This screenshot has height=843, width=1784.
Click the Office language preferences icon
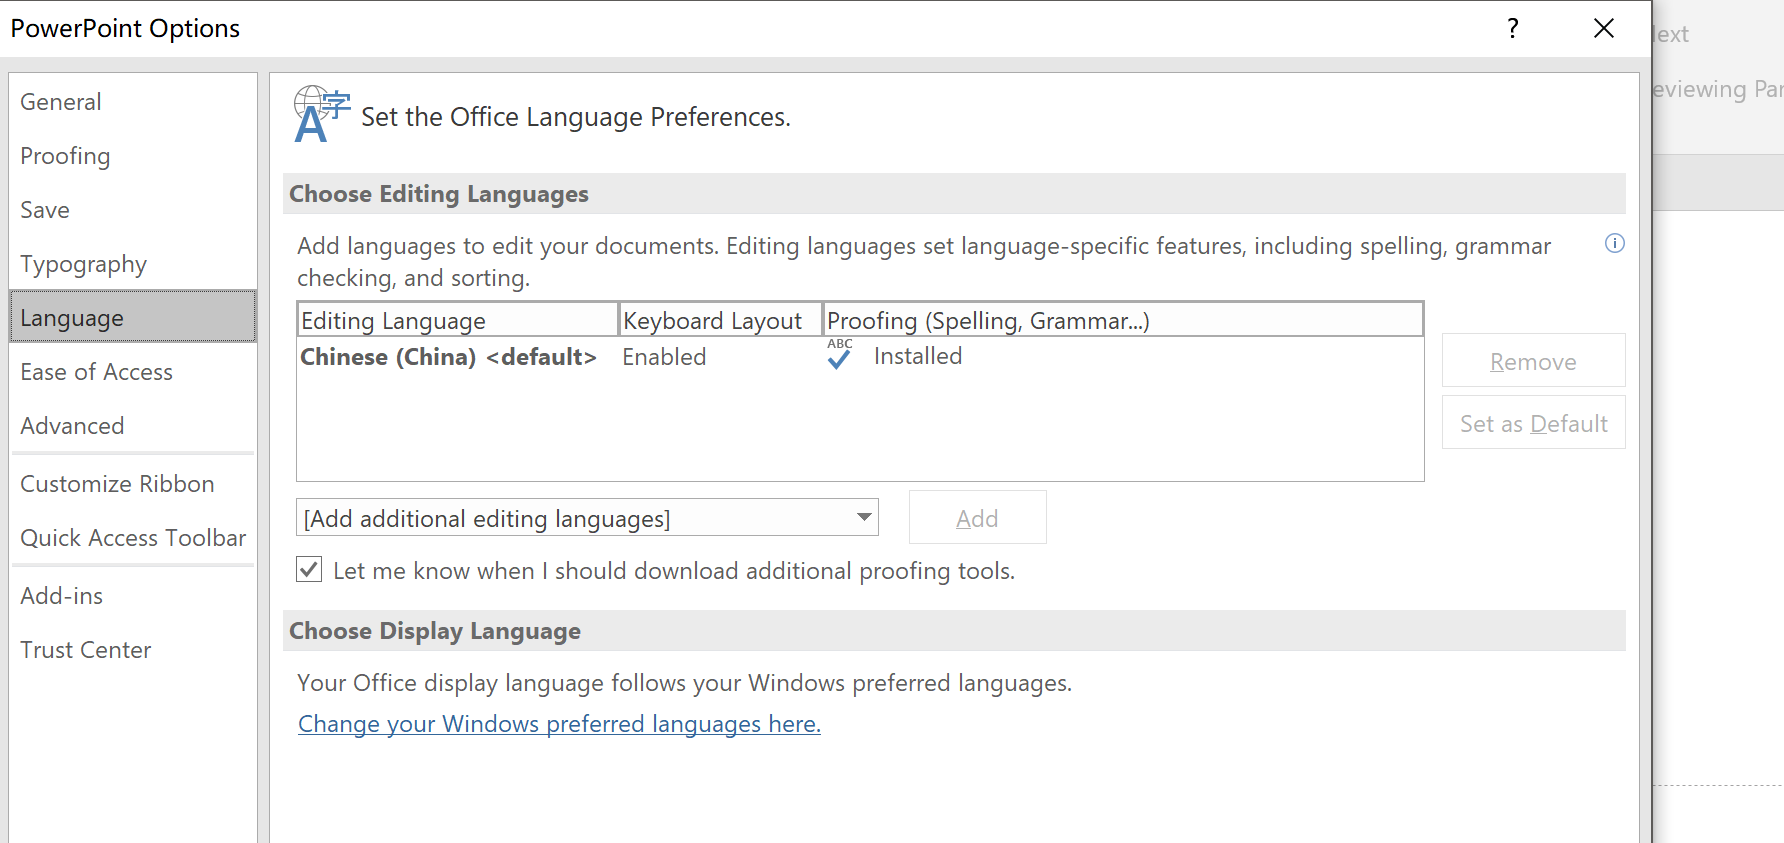point(321,114)
